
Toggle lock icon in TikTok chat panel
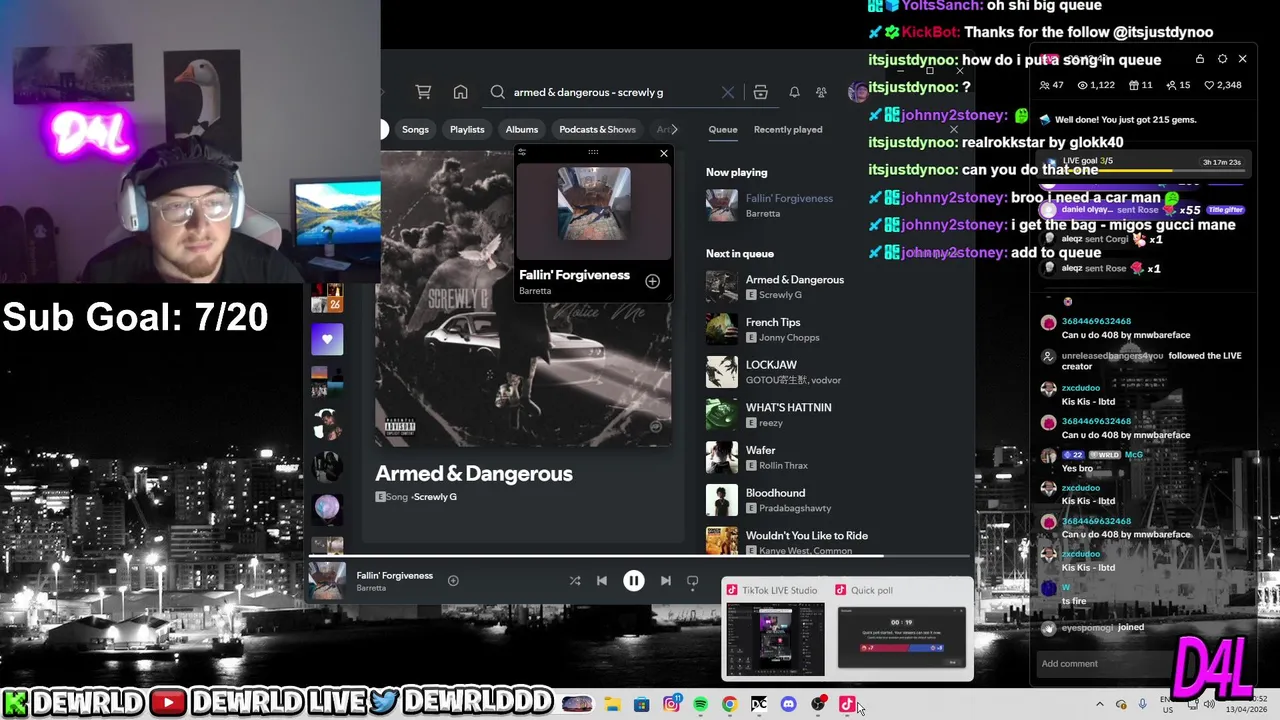pyautogui.click(x=1200, y=59)
